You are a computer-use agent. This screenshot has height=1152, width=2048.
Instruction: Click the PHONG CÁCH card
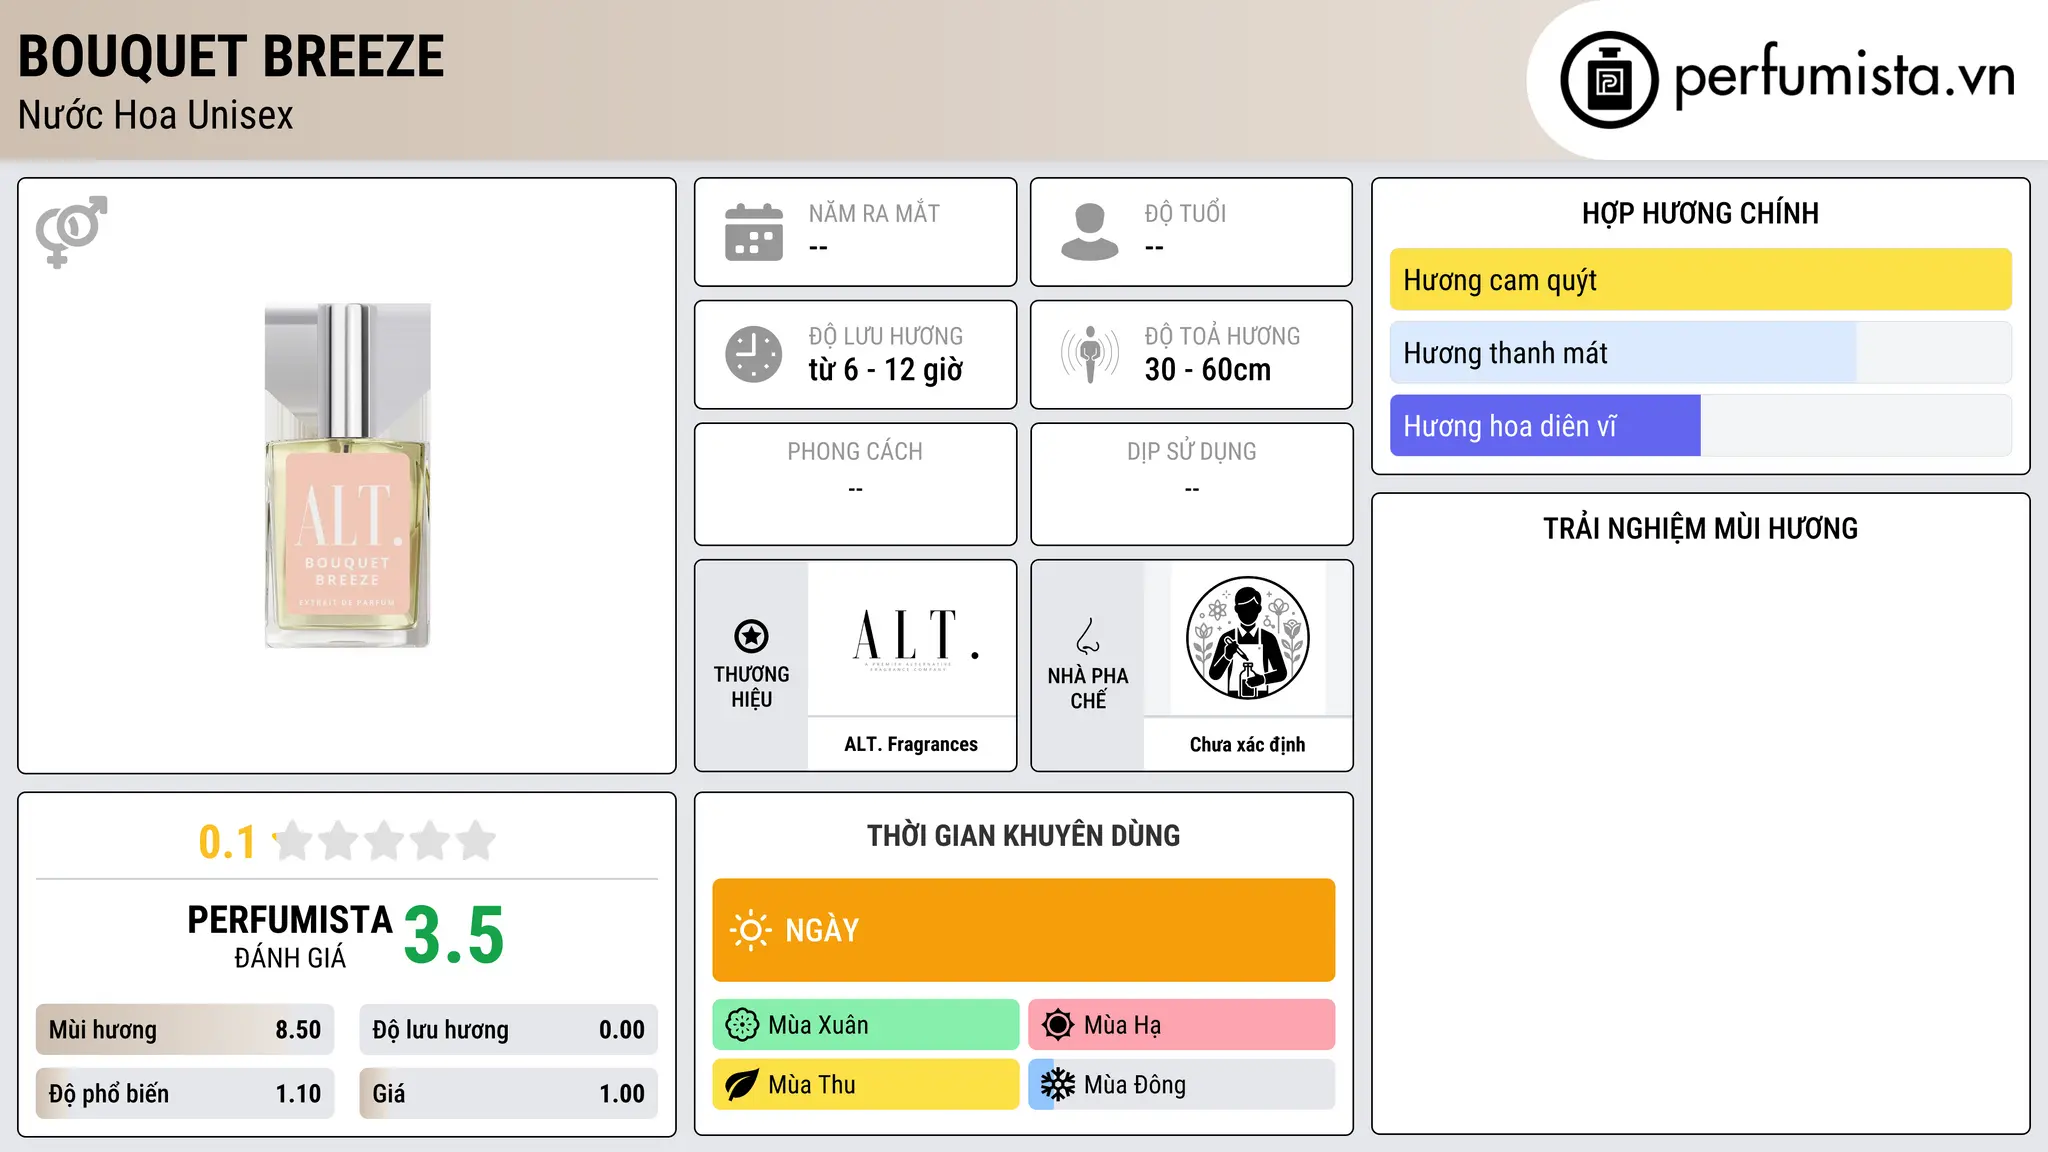[855, 484]
